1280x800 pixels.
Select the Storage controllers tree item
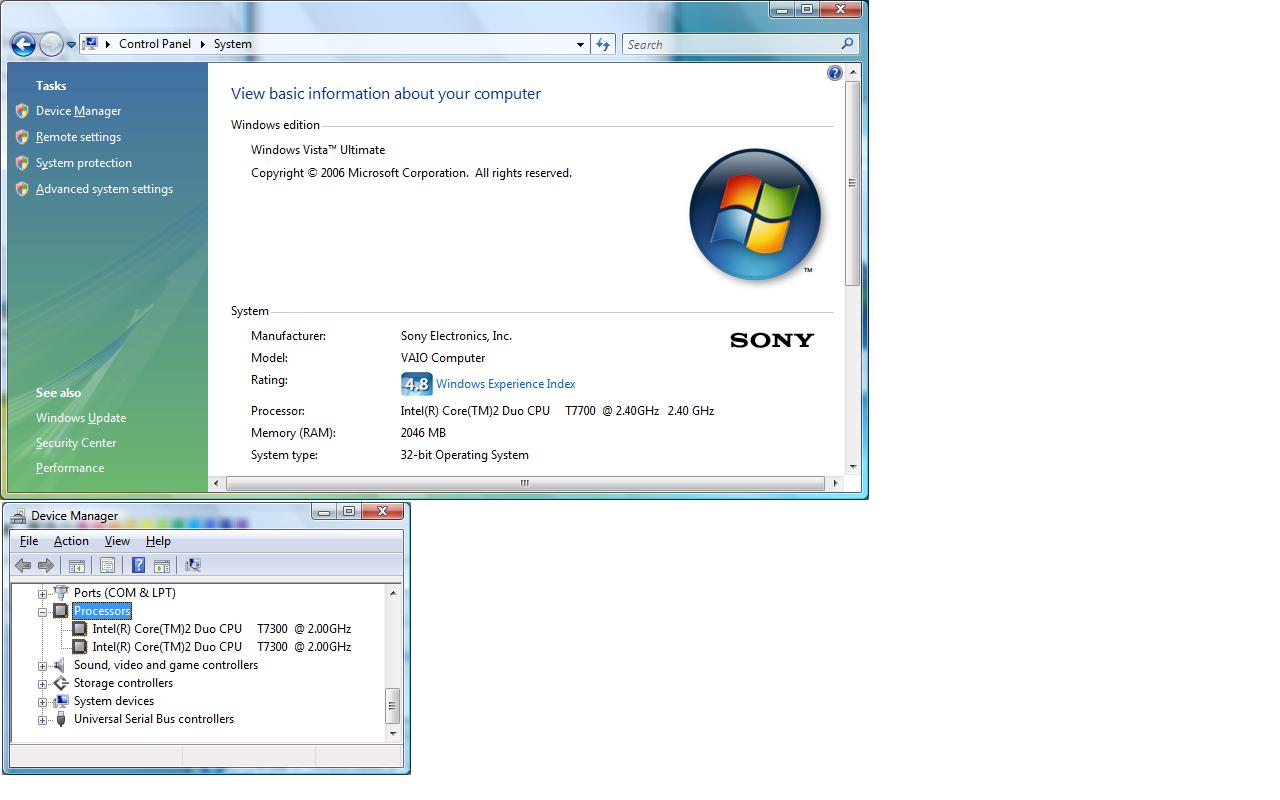[123, 683]
